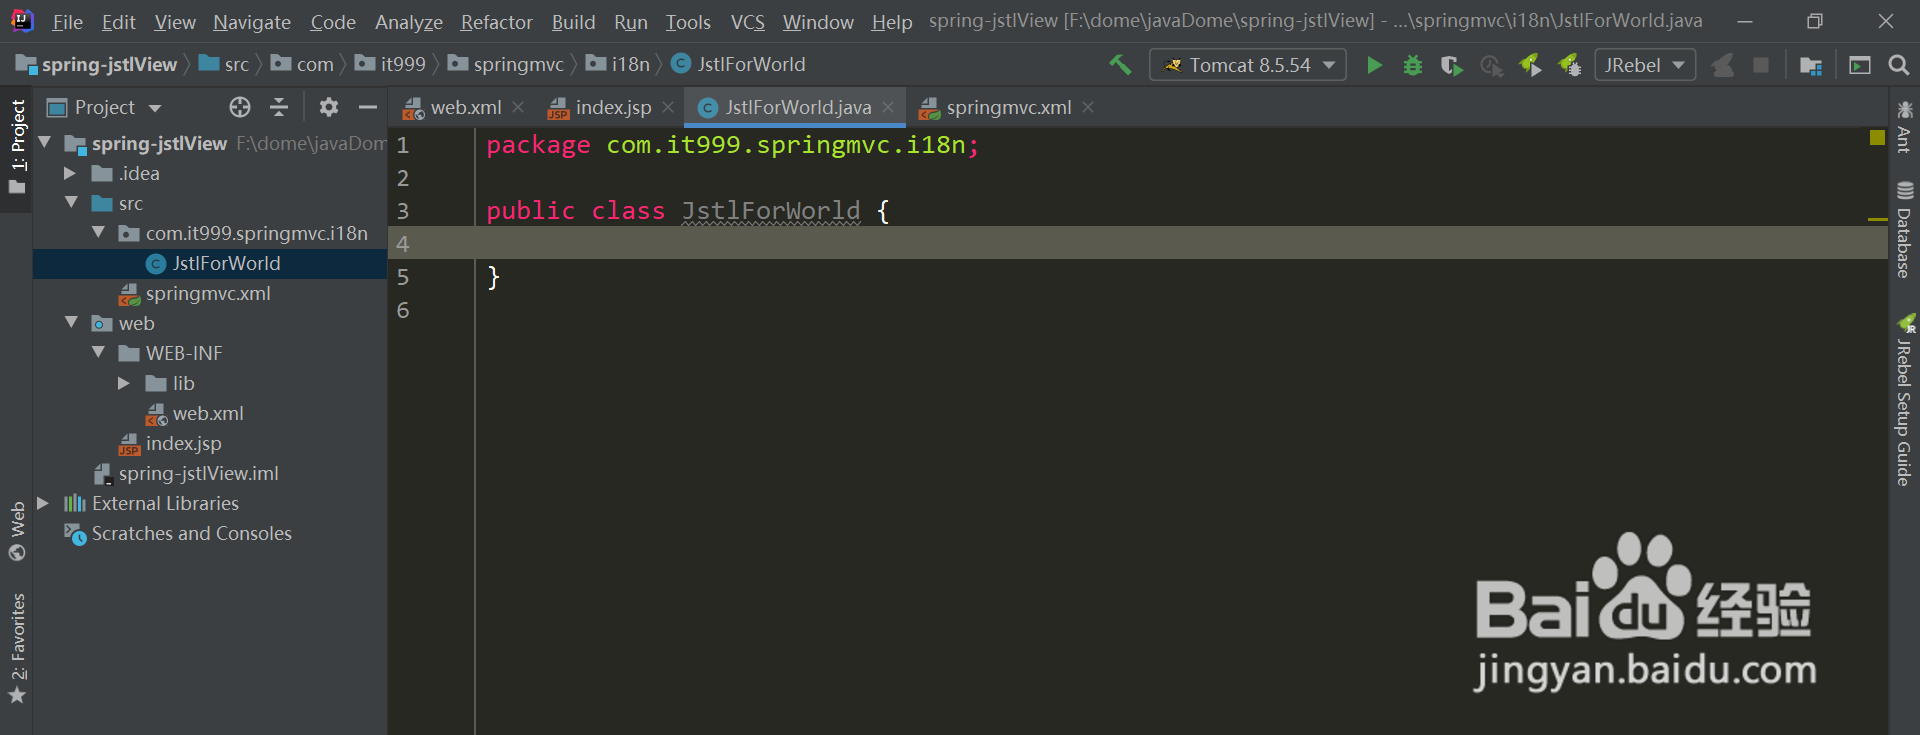Click the line number 6 gutter
Image resolution: width=1920 pixels, height=735 pixels.
click(403, 310)
